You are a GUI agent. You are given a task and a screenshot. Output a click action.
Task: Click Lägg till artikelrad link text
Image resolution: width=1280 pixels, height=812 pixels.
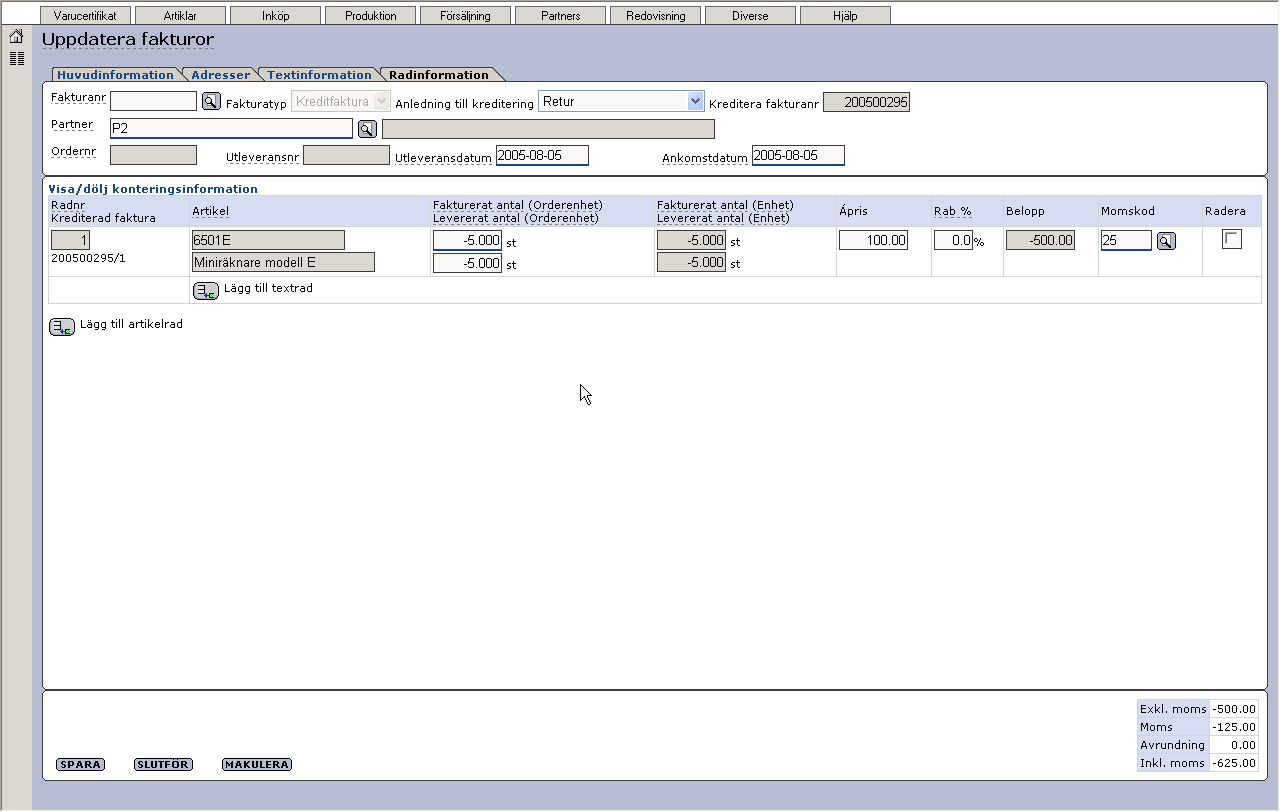(x=131, y=324)
